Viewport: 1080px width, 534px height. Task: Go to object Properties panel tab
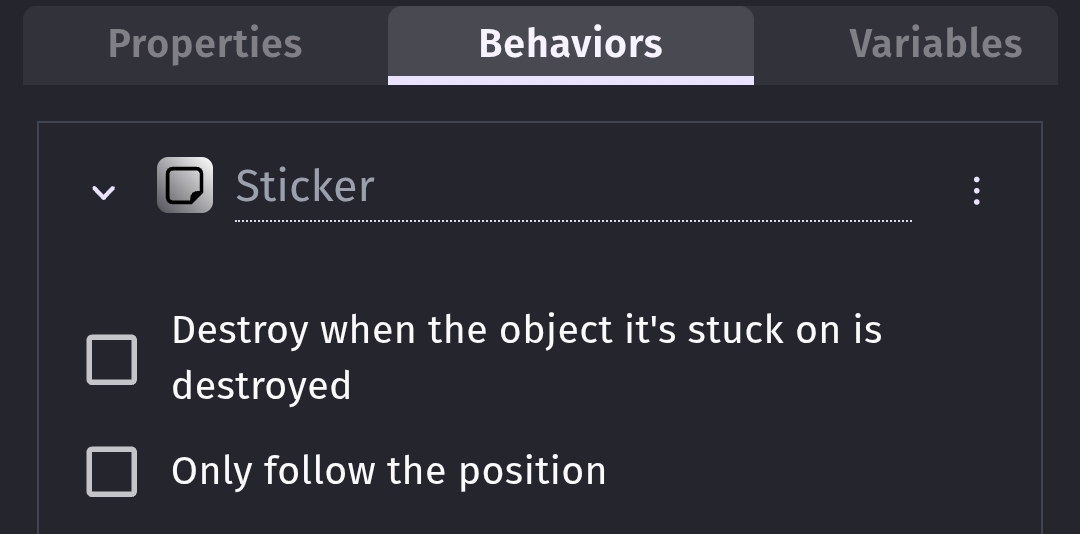(205, 44)
